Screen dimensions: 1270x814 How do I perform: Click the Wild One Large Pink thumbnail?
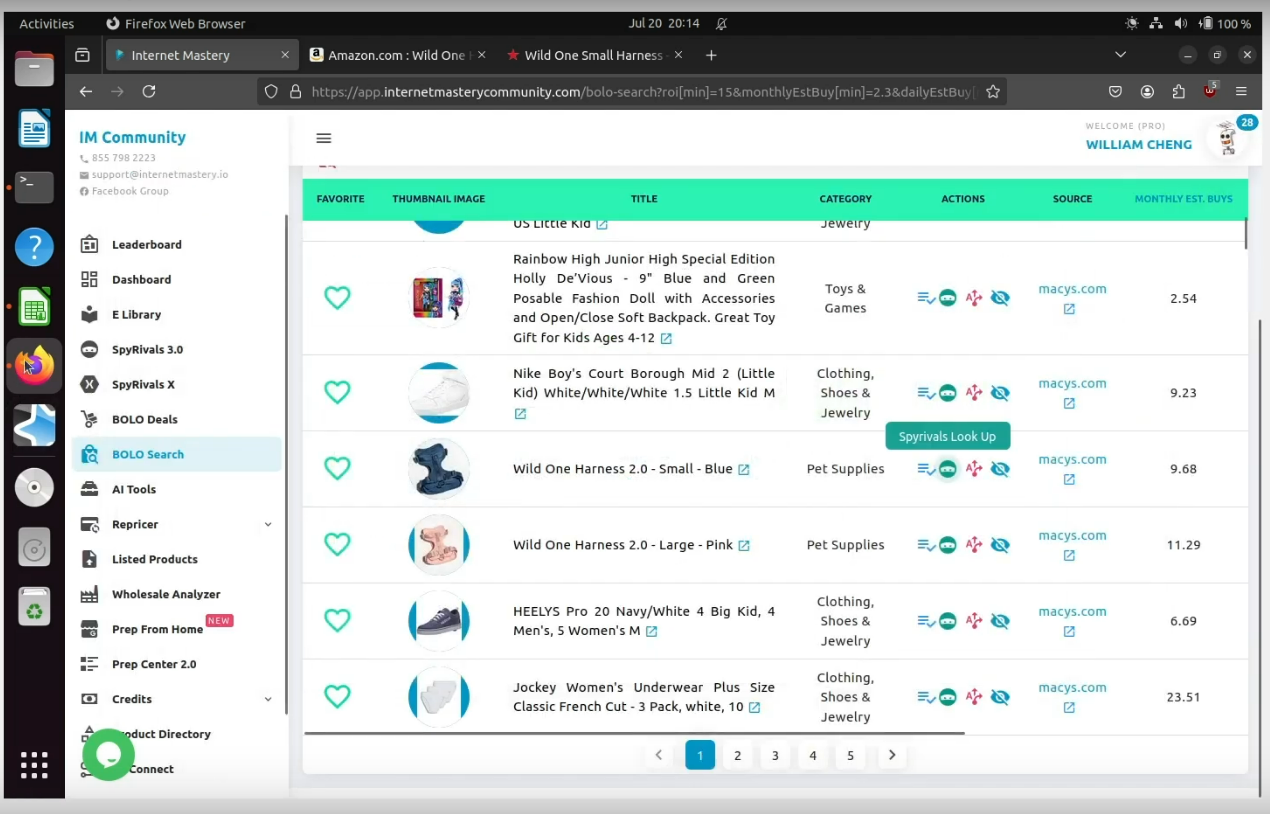(x=439, y=545)
